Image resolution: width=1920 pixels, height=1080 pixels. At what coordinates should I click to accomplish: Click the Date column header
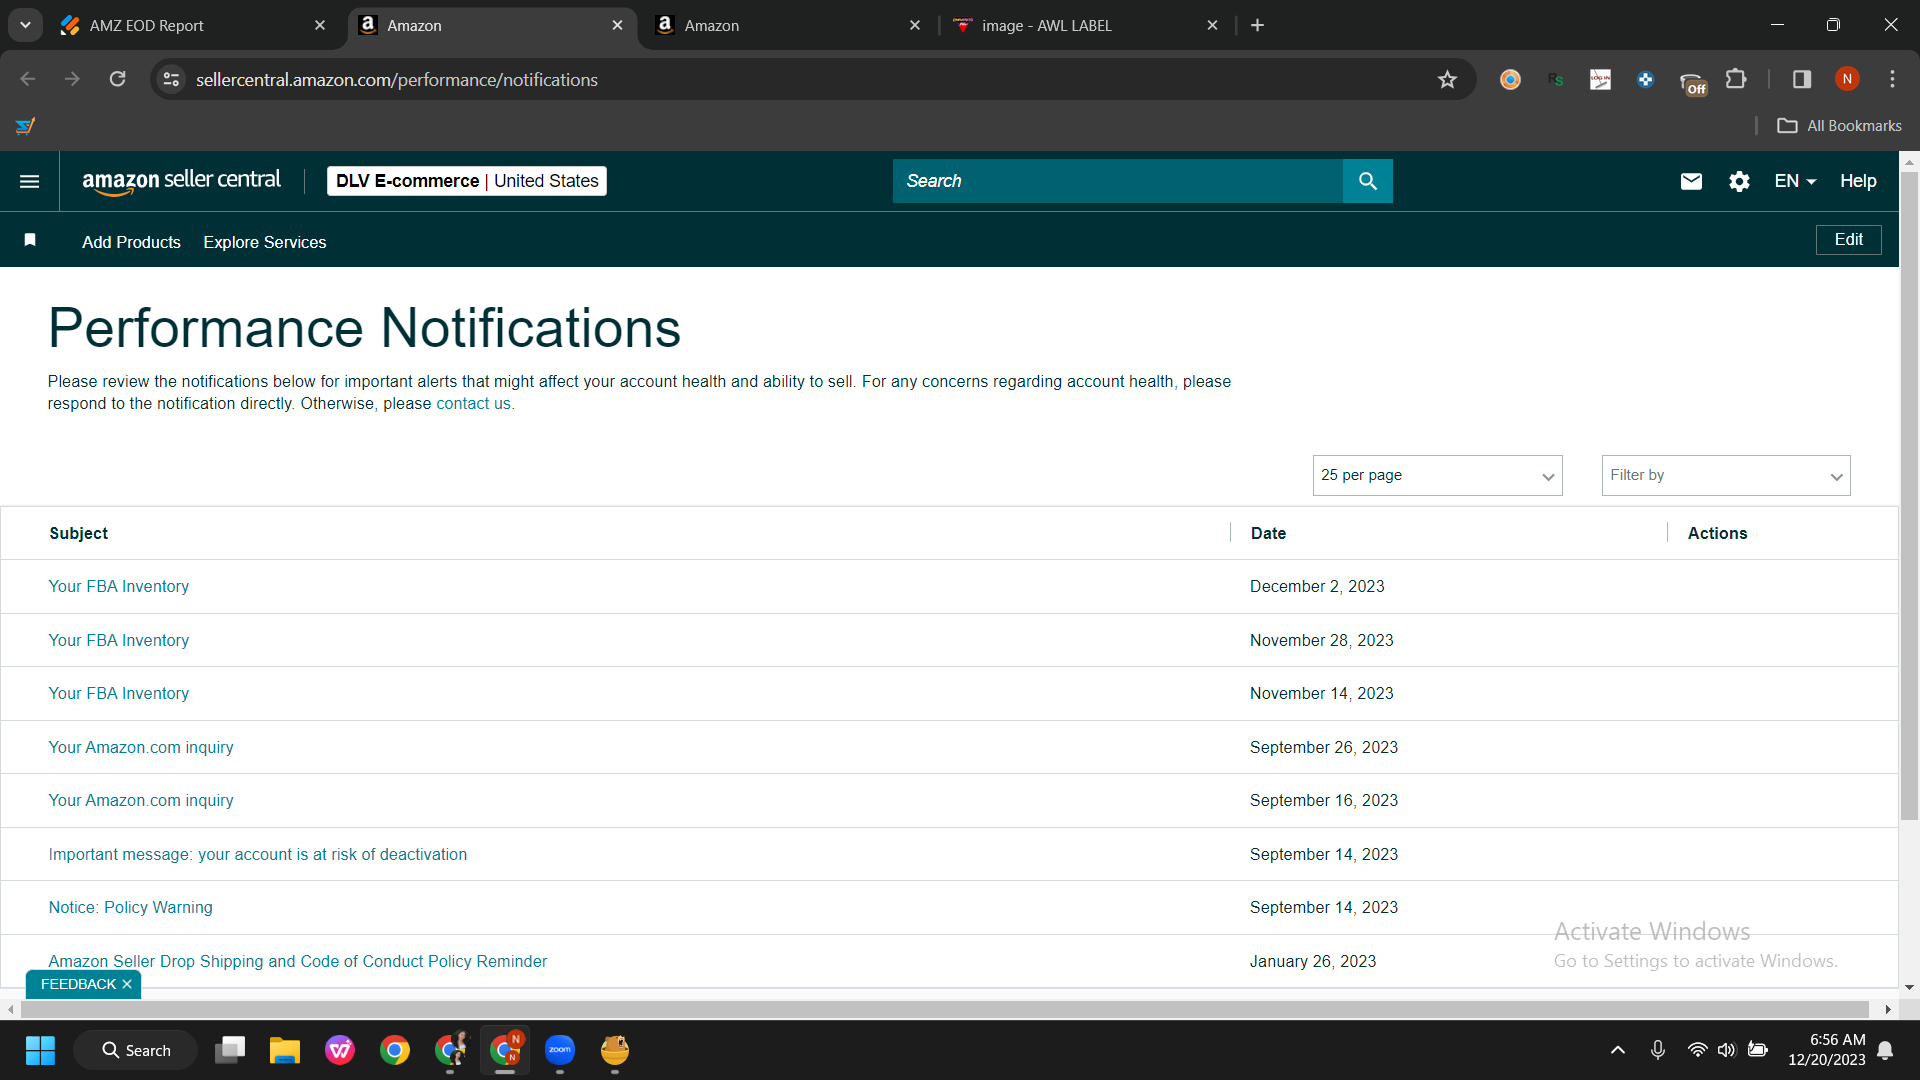1268,533
